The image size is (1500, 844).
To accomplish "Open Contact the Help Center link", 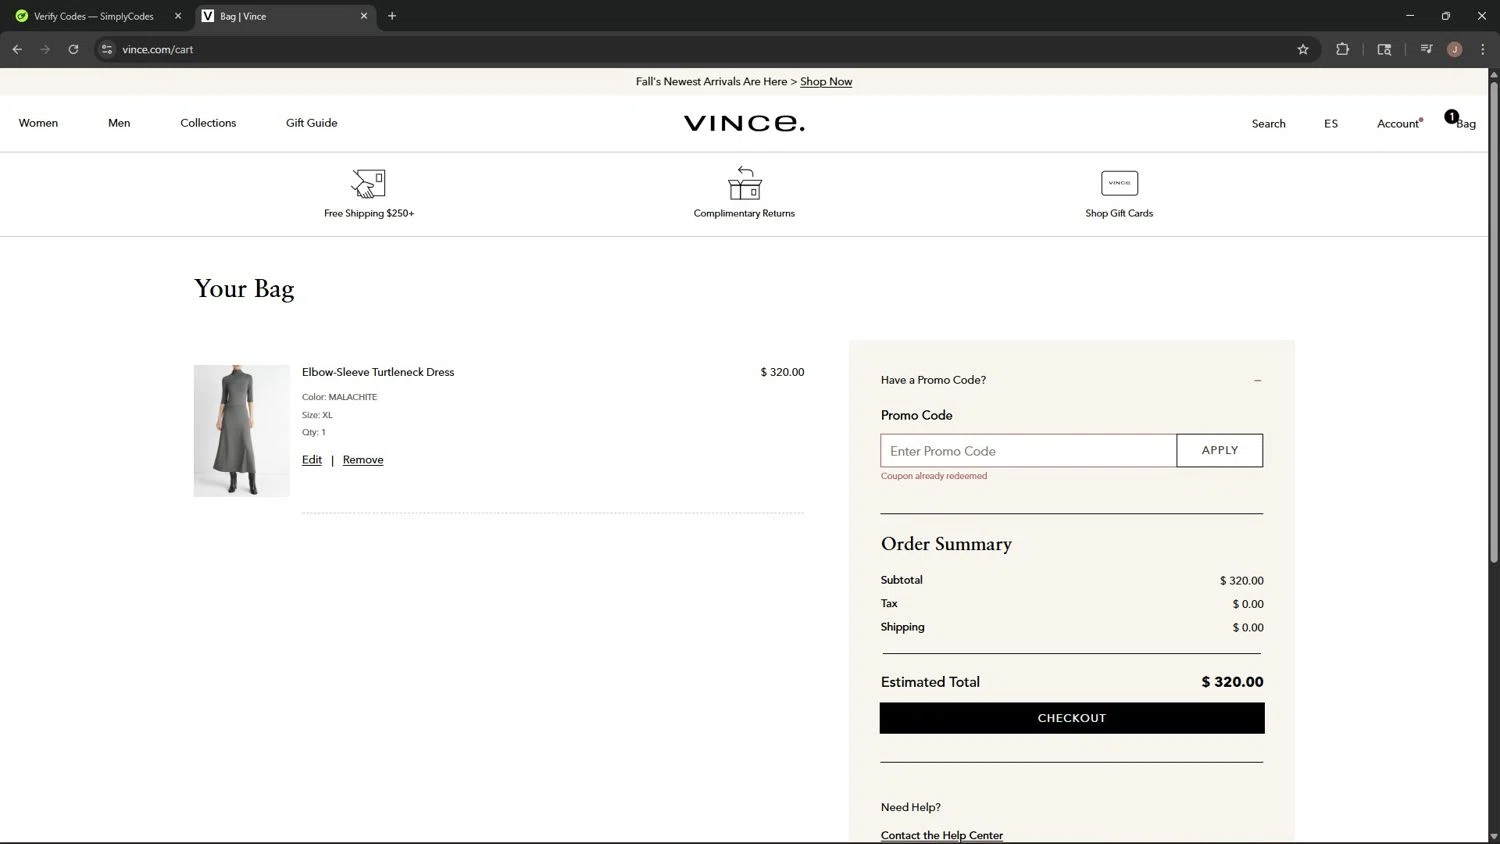I will click(x=942, y=836).
